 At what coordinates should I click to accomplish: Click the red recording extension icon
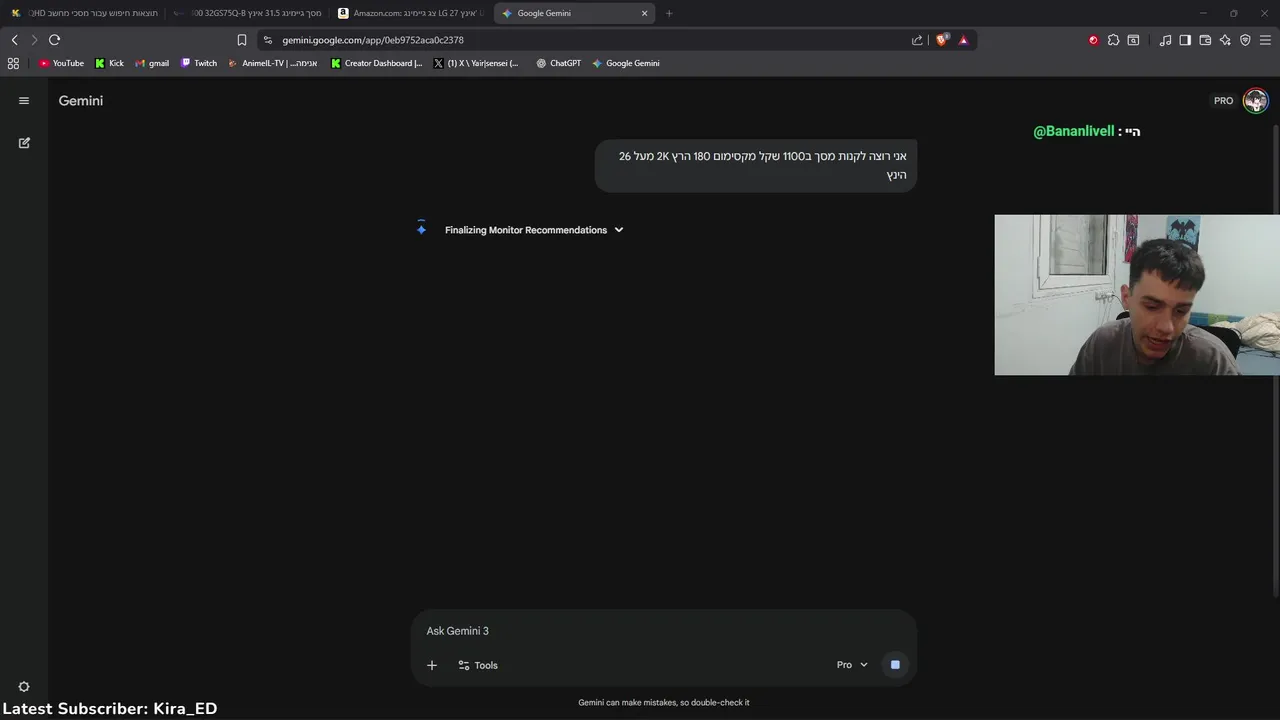[x=1093, y=40]
